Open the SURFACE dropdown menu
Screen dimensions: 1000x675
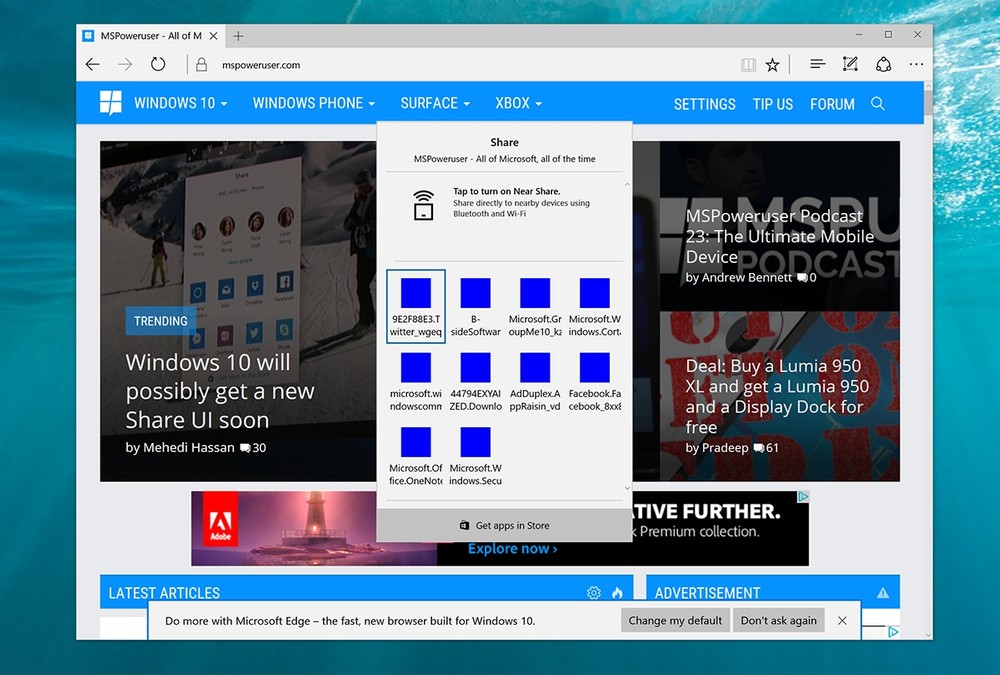tap(435, 103)
